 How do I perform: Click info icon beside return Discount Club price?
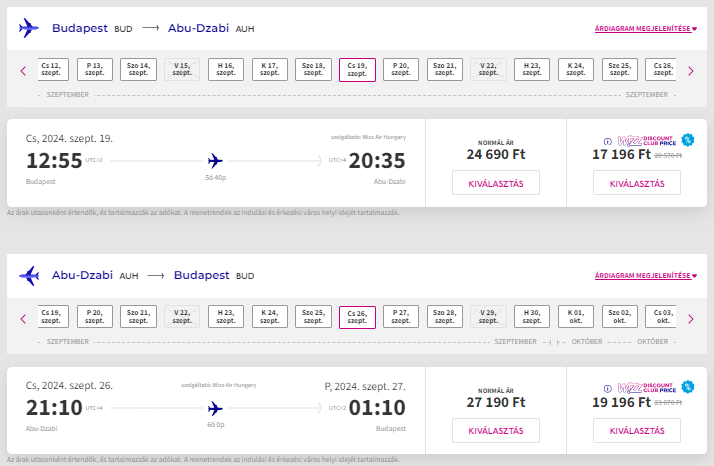[x=607, y=388]
